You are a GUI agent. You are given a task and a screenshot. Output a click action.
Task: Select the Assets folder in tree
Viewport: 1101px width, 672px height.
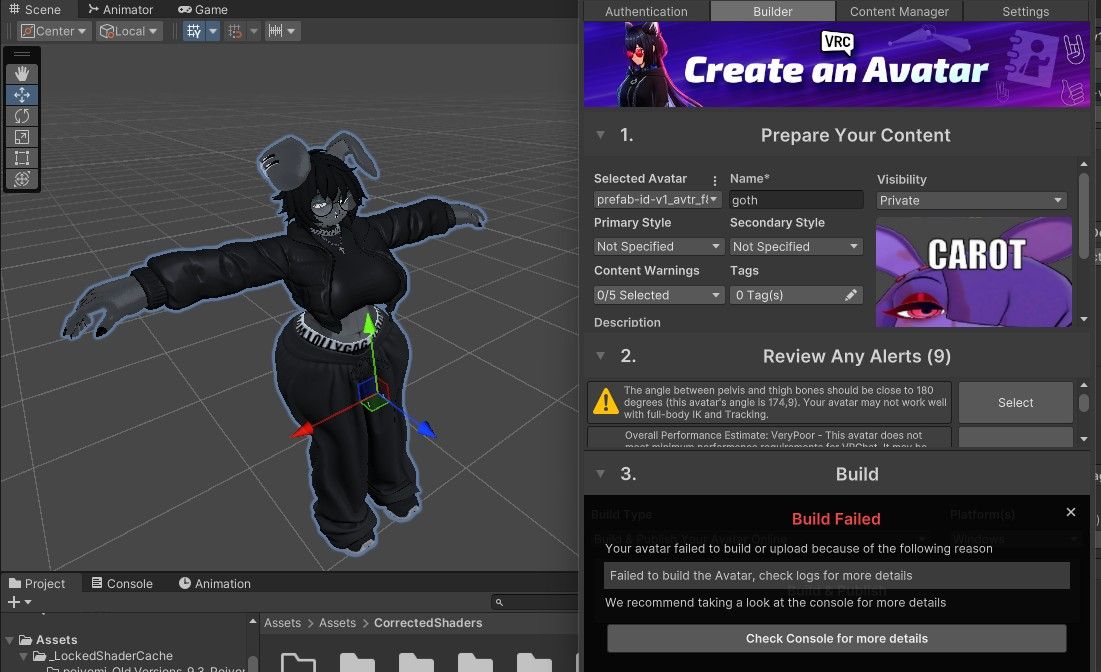[x=56, y=640]
